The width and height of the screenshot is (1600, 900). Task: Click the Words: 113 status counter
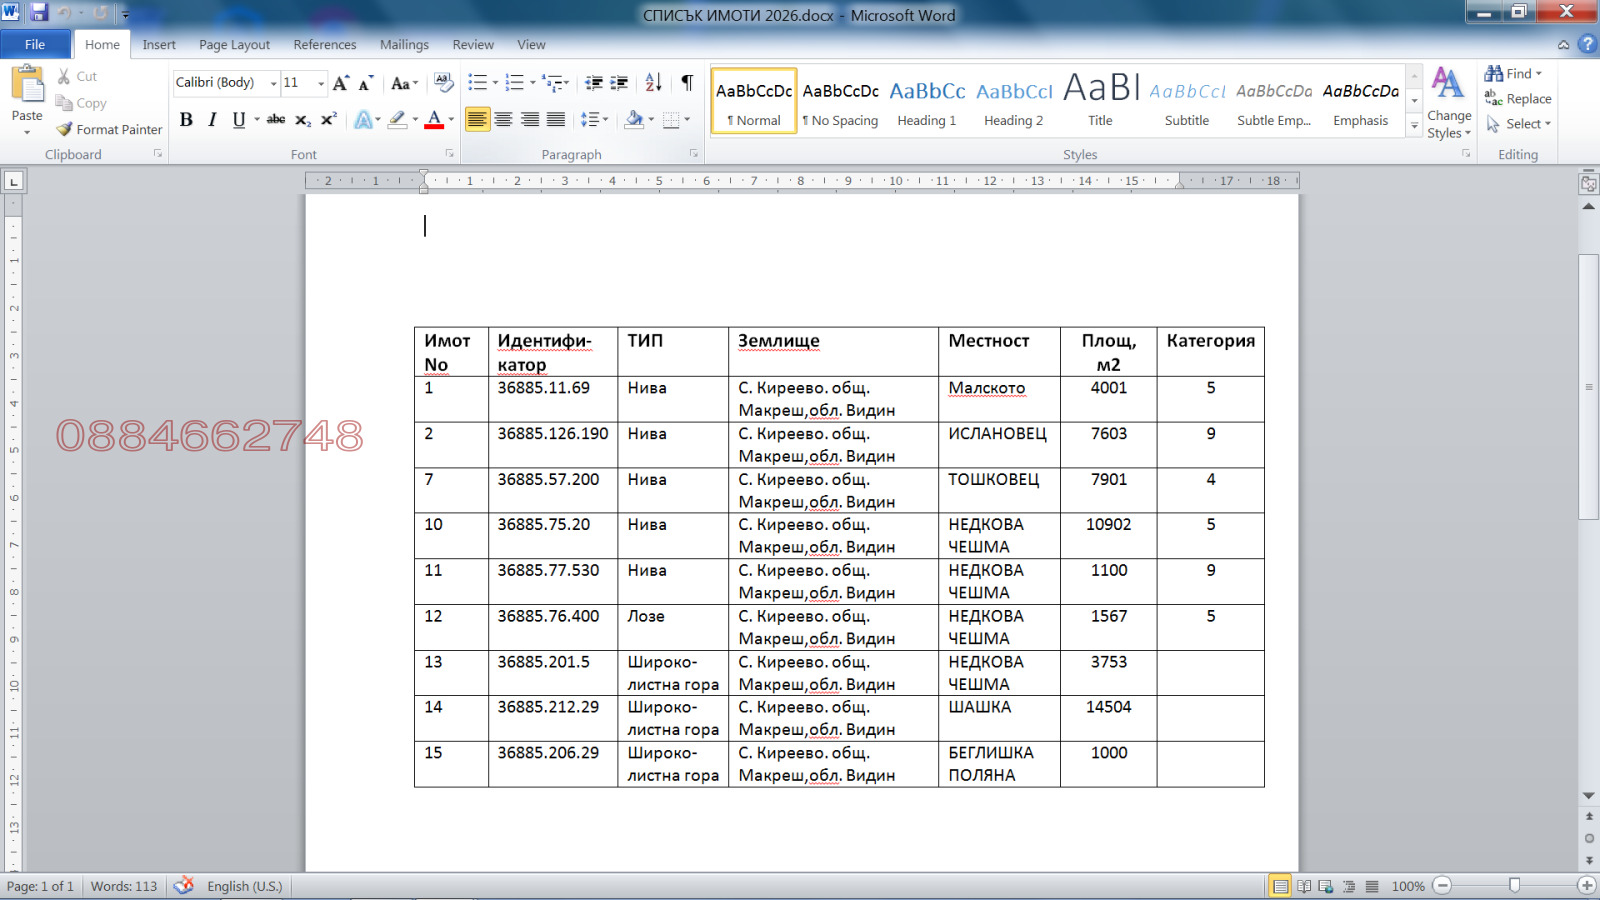124,886
